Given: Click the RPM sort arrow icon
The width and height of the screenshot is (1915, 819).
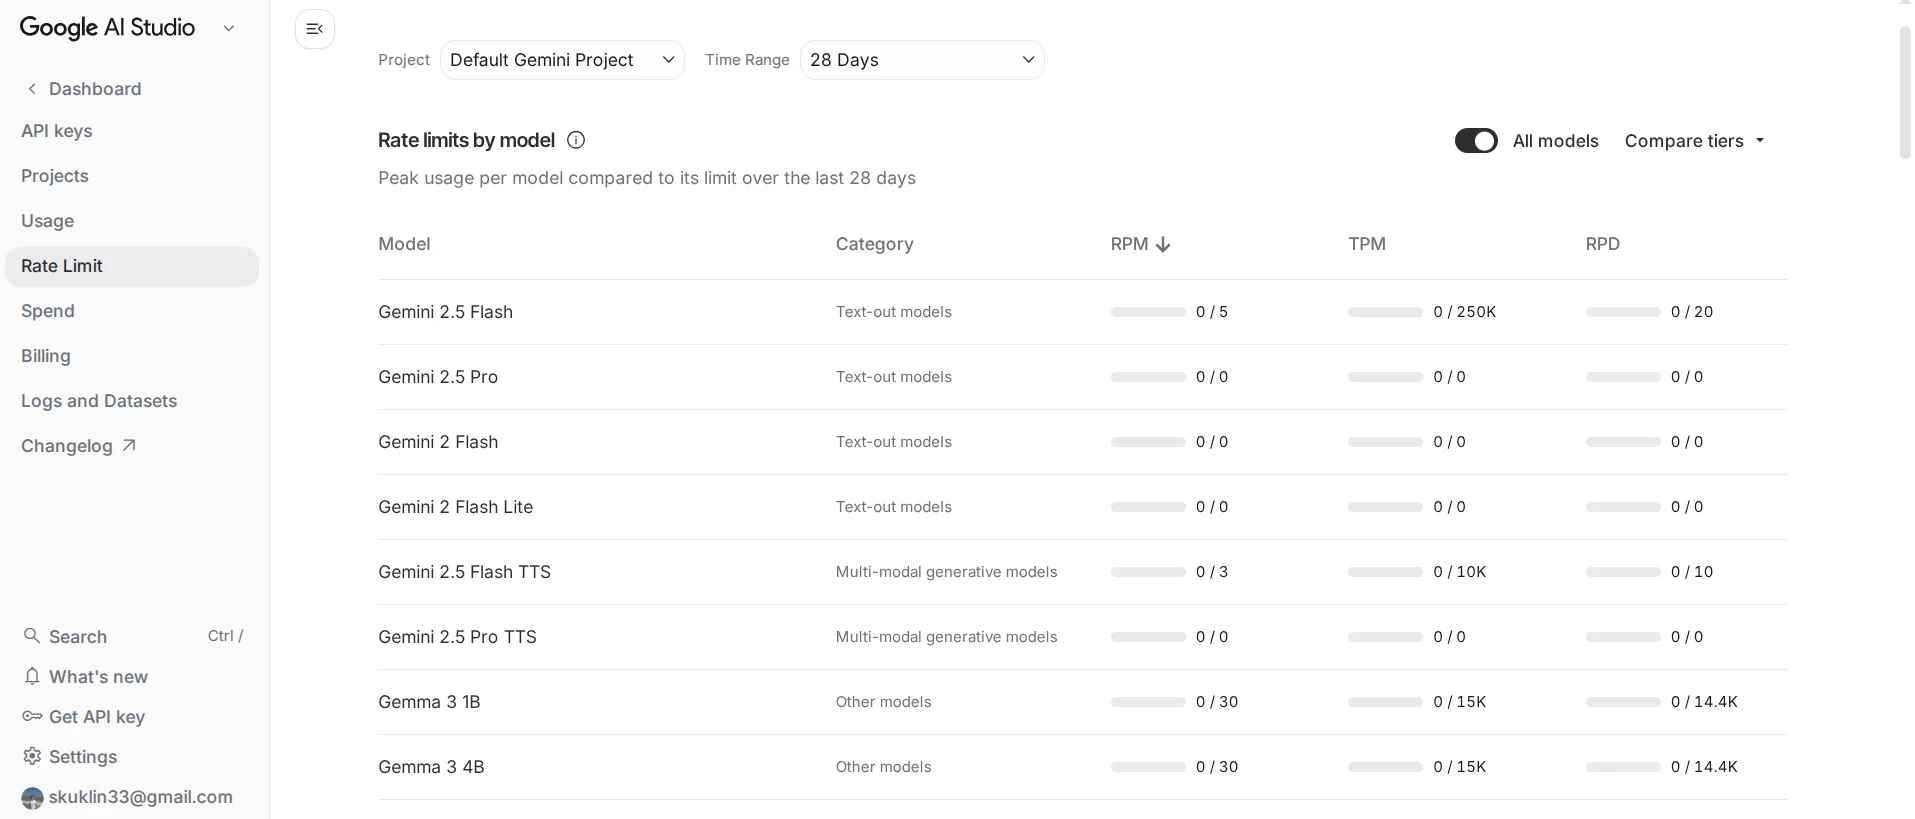Looking at the screenshot, I should [x=1163, y=244].
